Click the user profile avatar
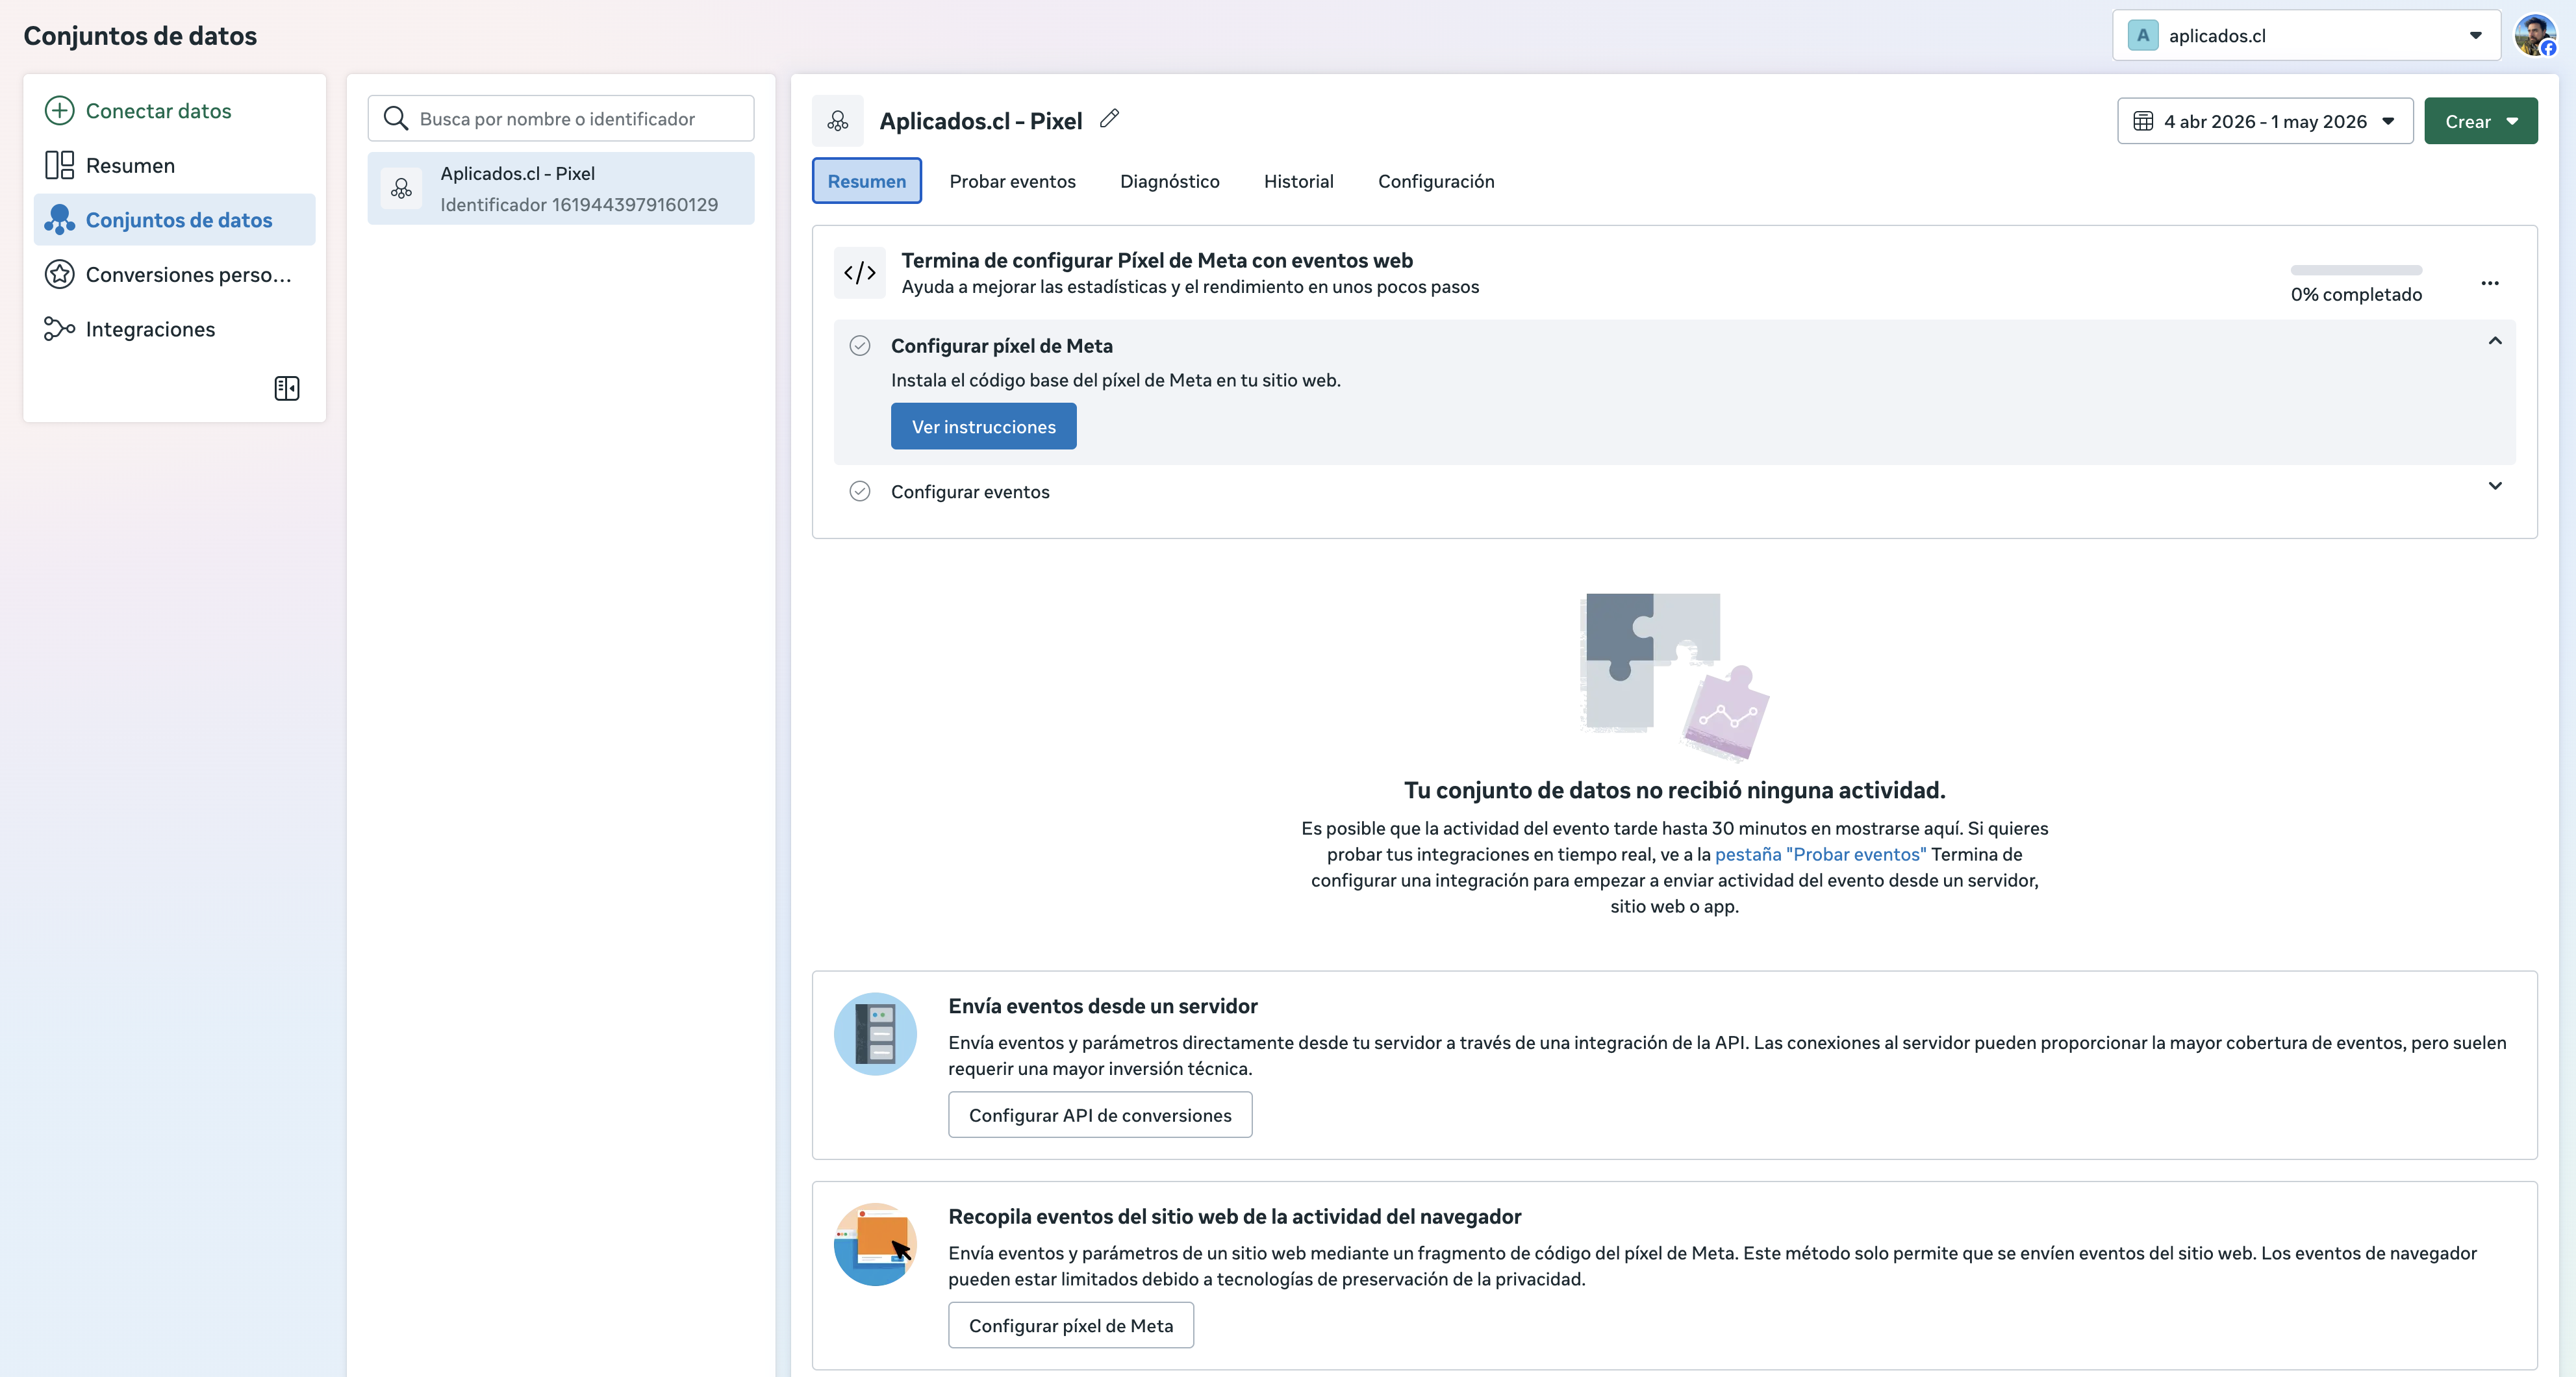 pyautogui.click(x=2536, y=36)
